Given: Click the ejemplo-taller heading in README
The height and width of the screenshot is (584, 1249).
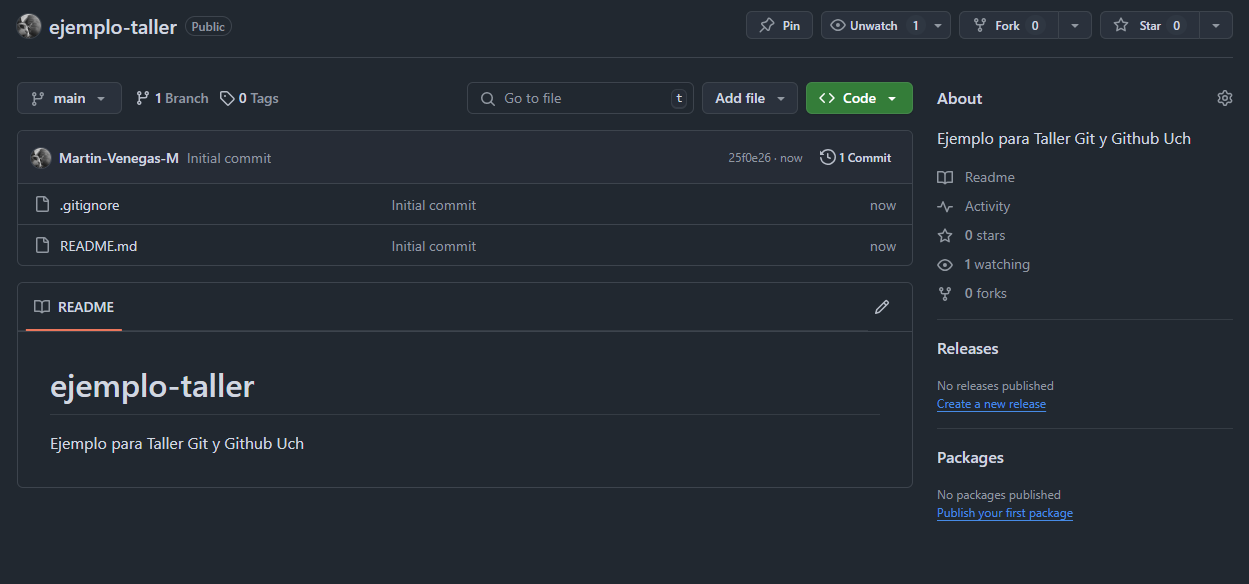Looking at the screenshot, I should click(x=152, y=386).
